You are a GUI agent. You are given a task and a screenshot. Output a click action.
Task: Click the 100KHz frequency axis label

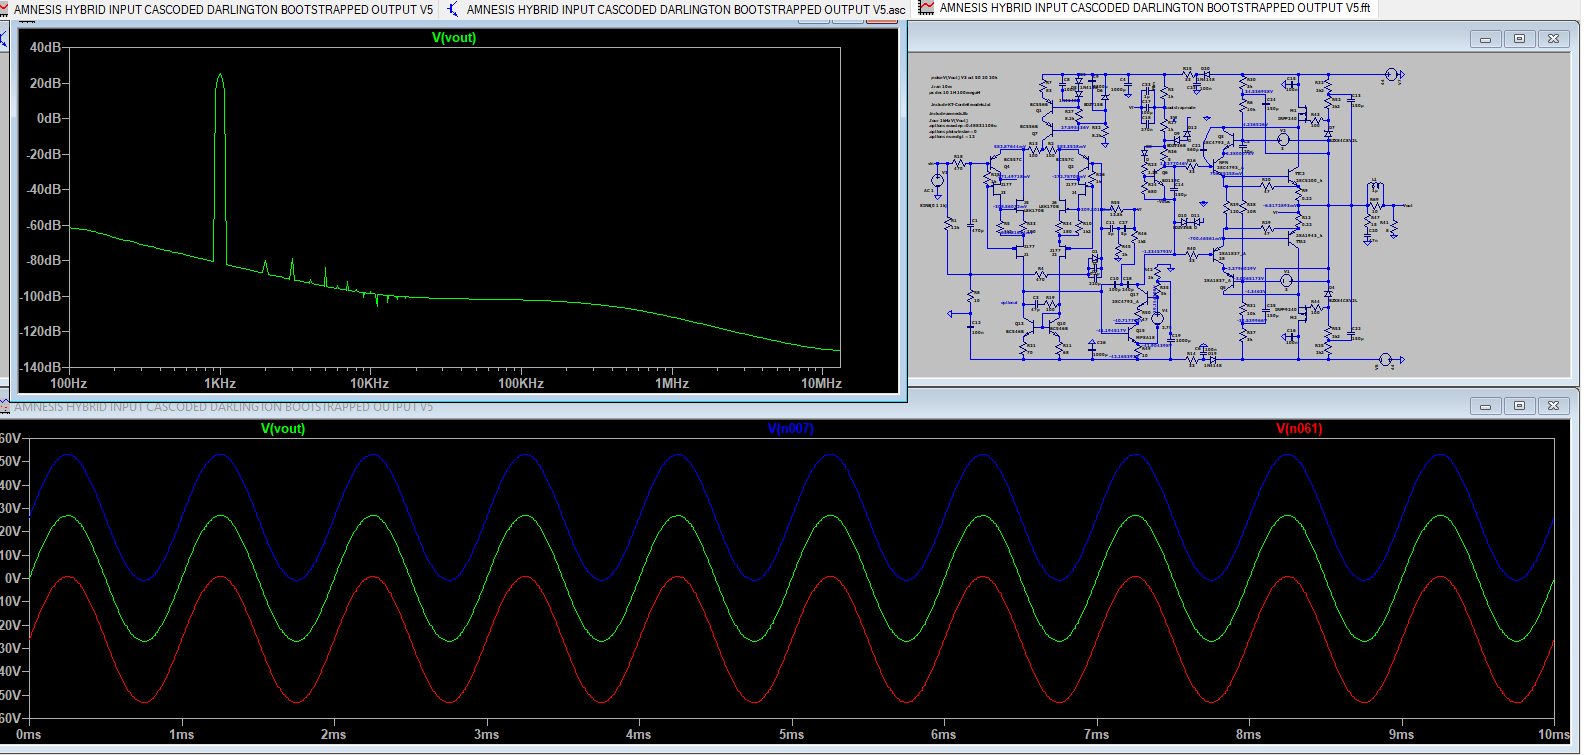(521, 384)
